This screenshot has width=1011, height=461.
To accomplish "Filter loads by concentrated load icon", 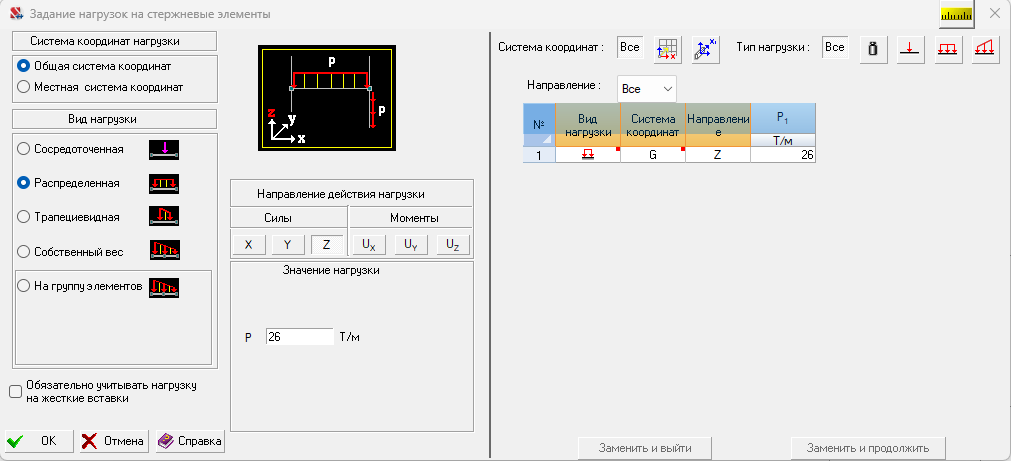I will [x=910, y=48].
